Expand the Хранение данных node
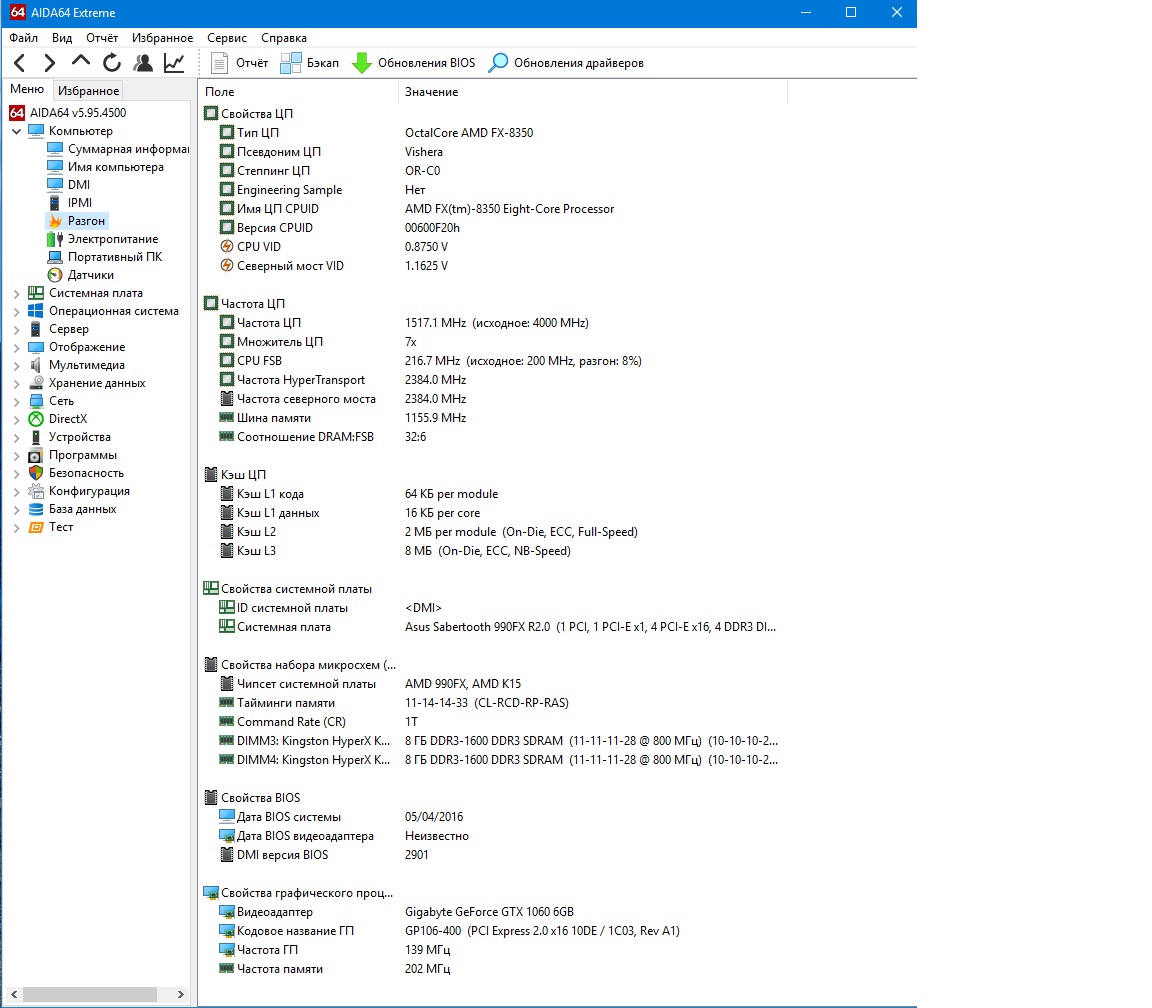 [16, 384]
